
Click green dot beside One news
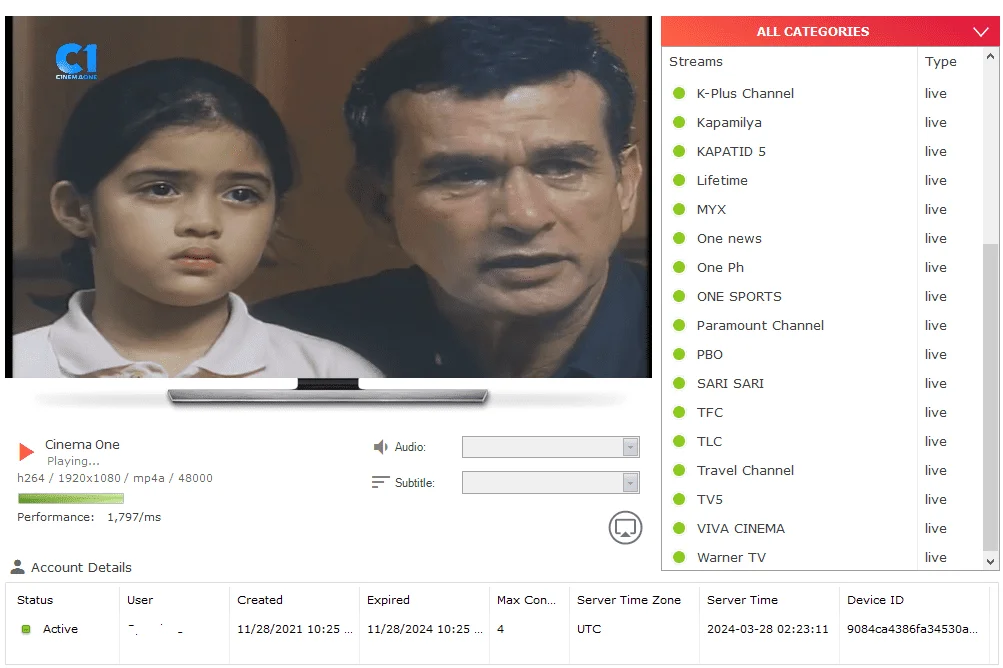tap(679, 238)
